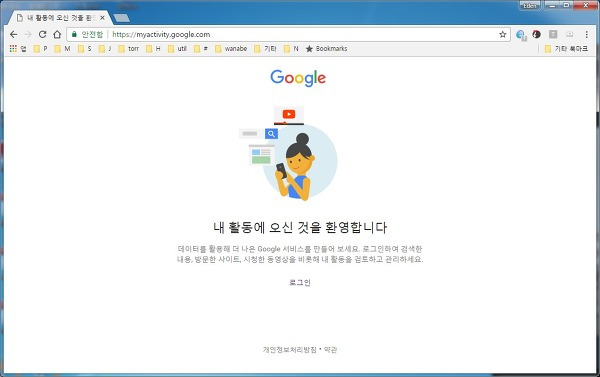Reload the current page
The height and width of the screenshot is (377, 600).
(42, 34)
